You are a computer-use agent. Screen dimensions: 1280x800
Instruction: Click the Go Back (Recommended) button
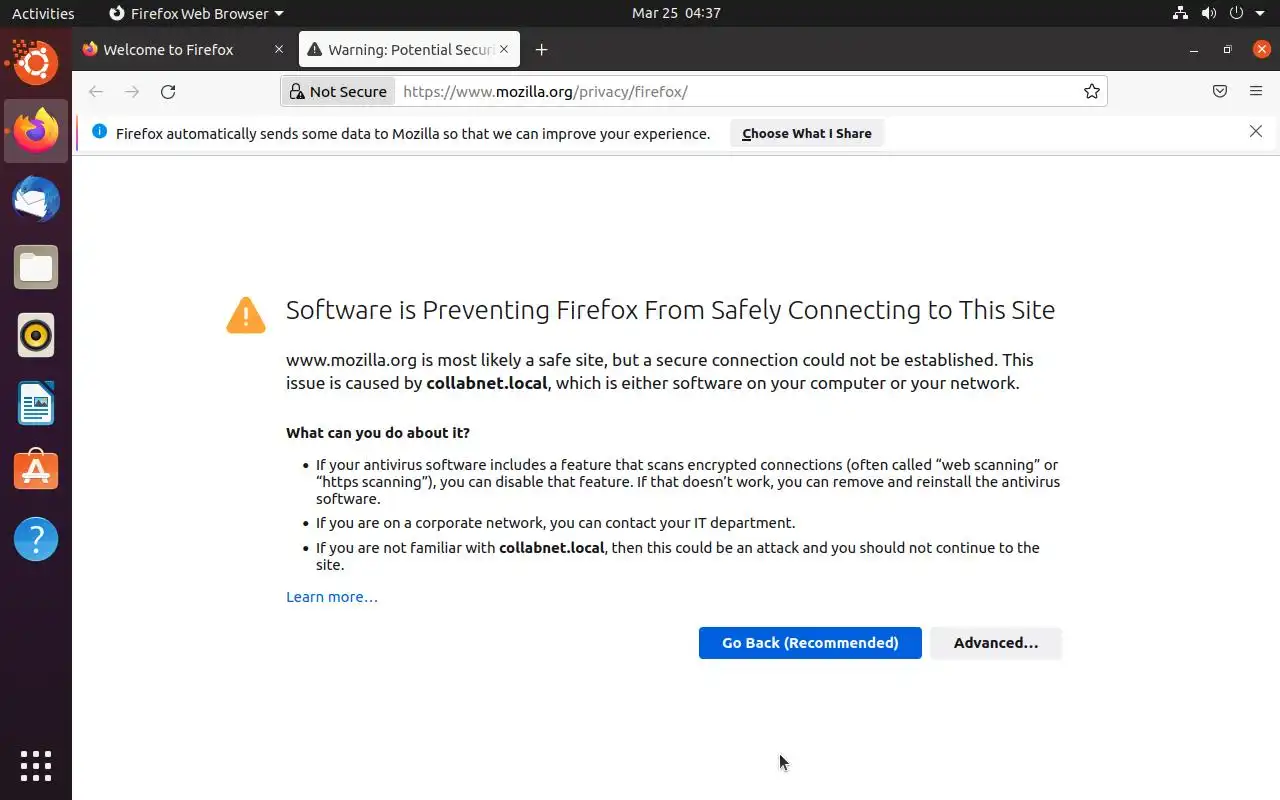pos(809,643)
